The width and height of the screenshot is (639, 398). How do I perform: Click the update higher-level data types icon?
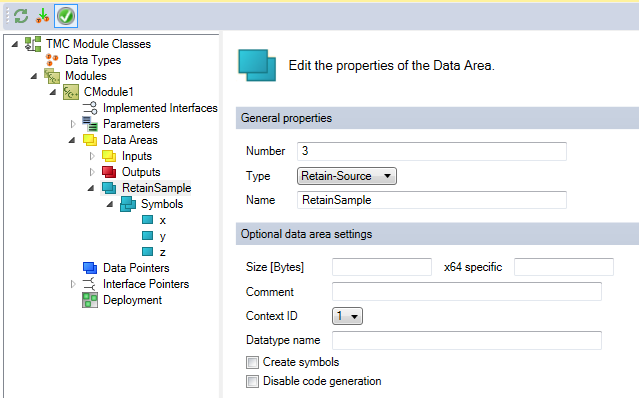42,16
